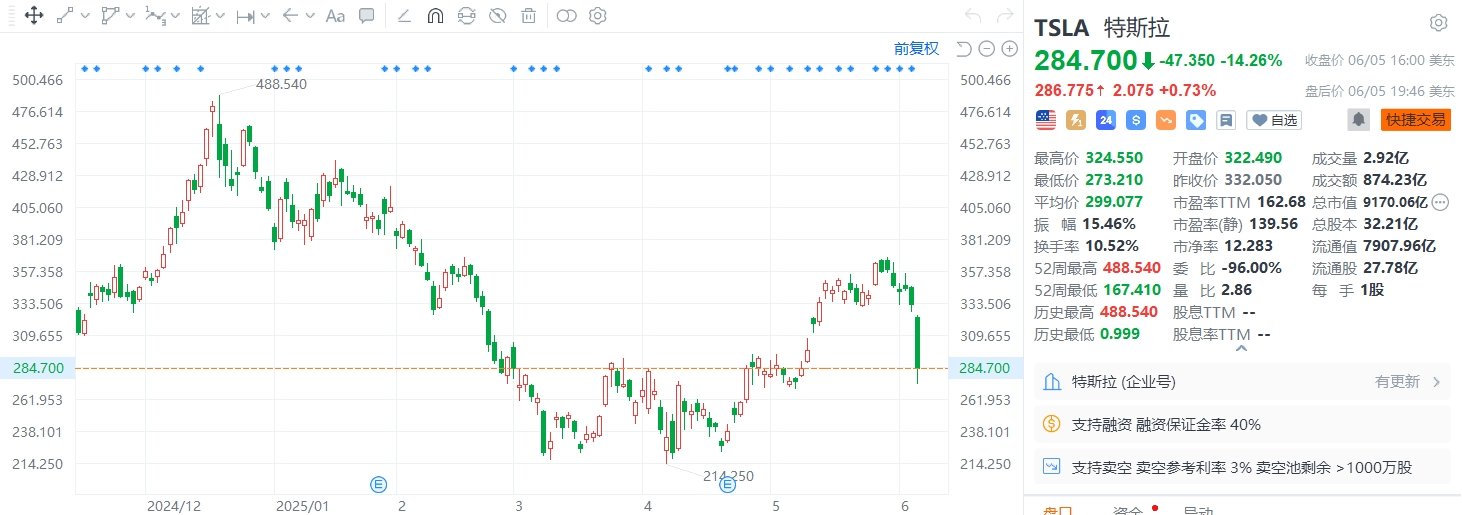Open arrow annotation tool dropdown arrow
This screenshot has height=515, width=1462.
pyautogui.click(x=310, y=16)
